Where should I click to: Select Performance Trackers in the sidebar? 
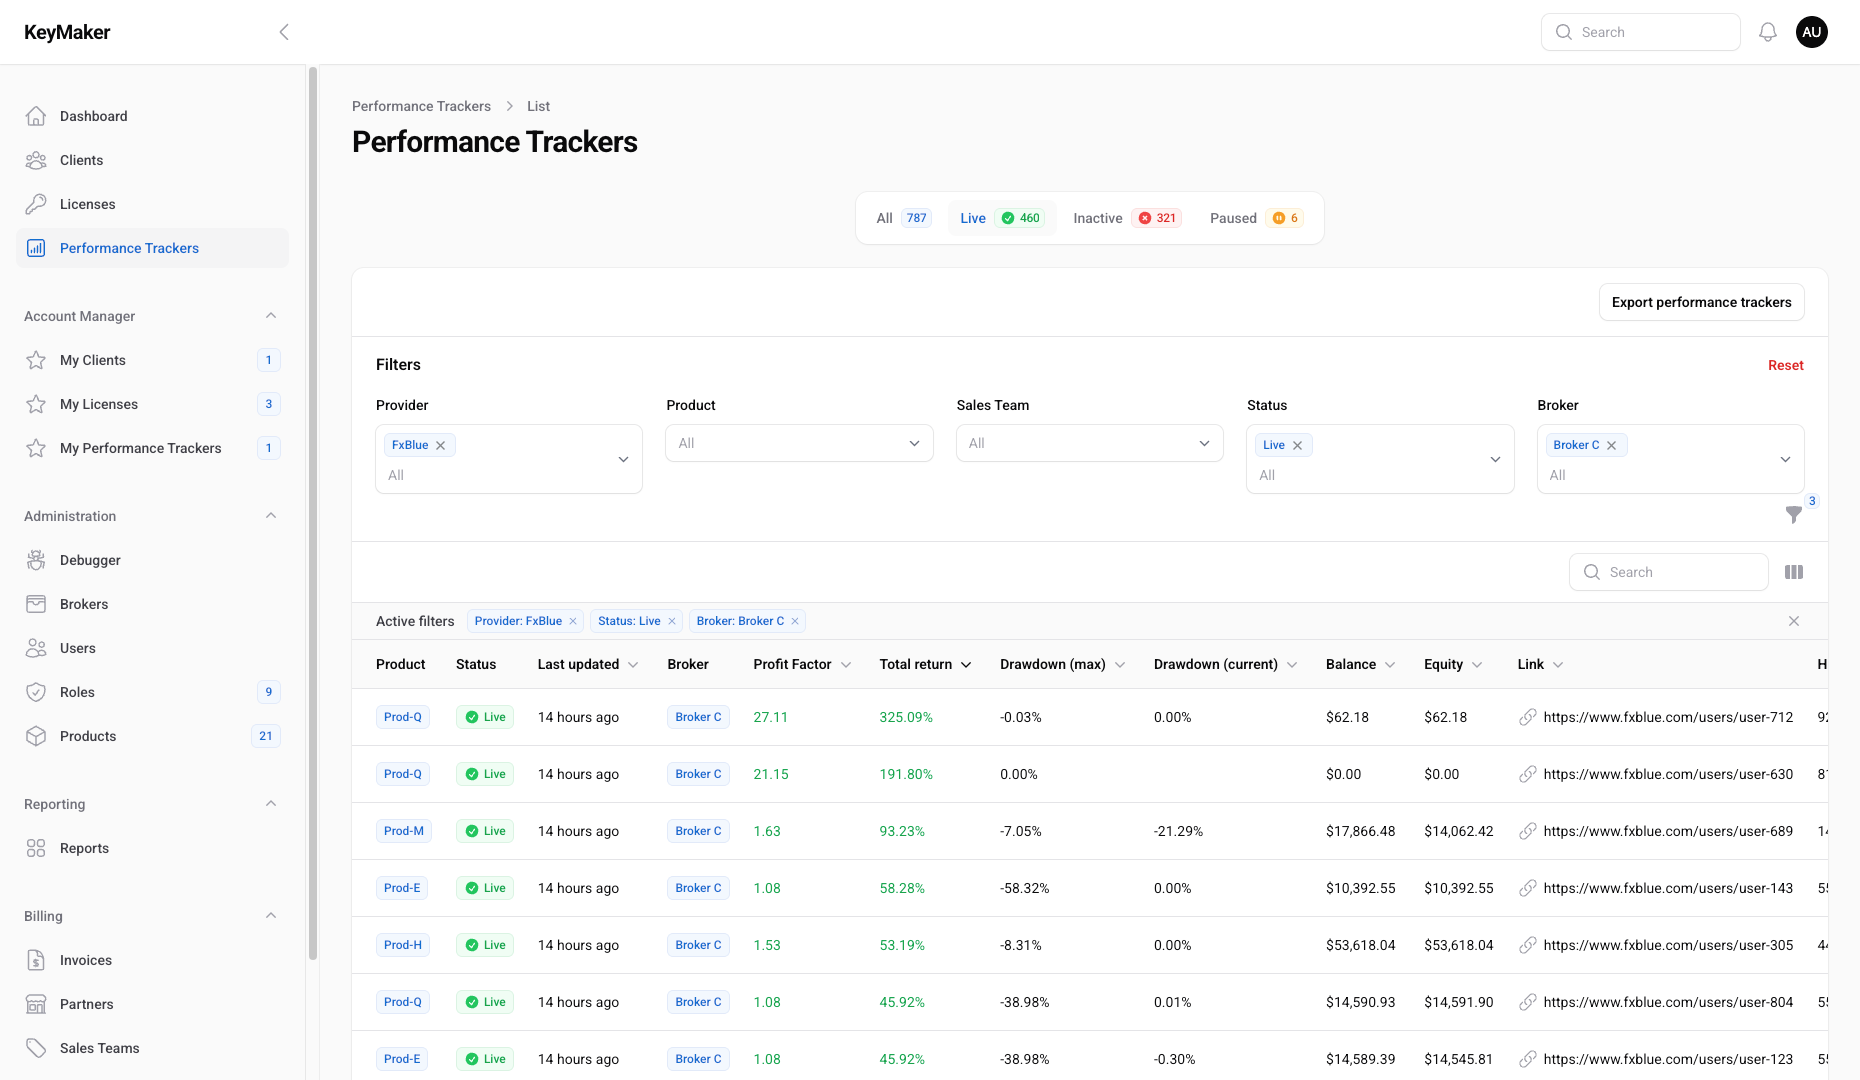(x=152, y=248)
